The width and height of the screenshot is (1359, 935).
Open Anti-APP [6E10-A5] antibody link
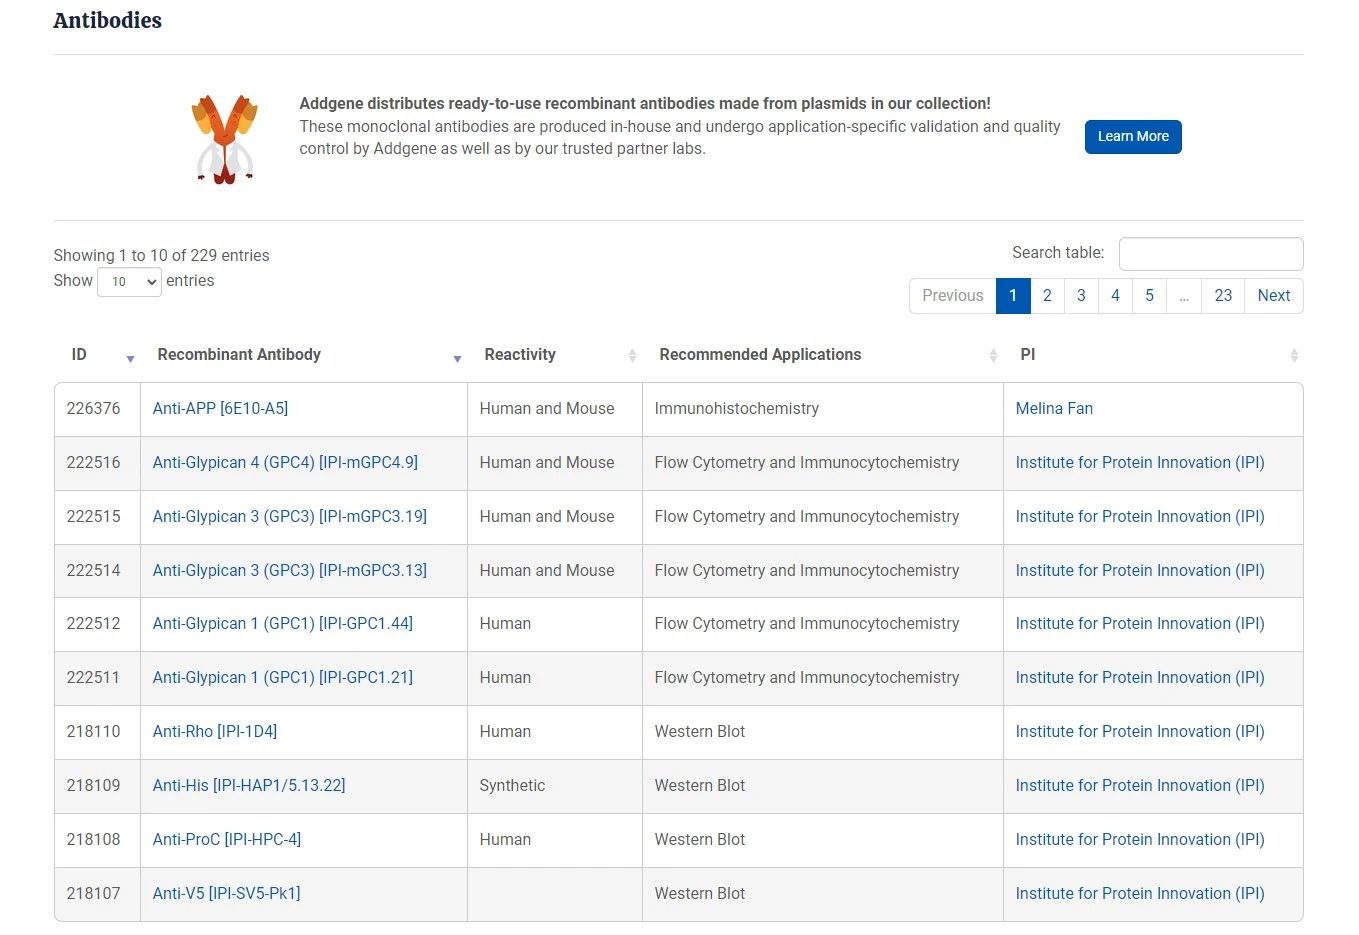tap(220, 409)
